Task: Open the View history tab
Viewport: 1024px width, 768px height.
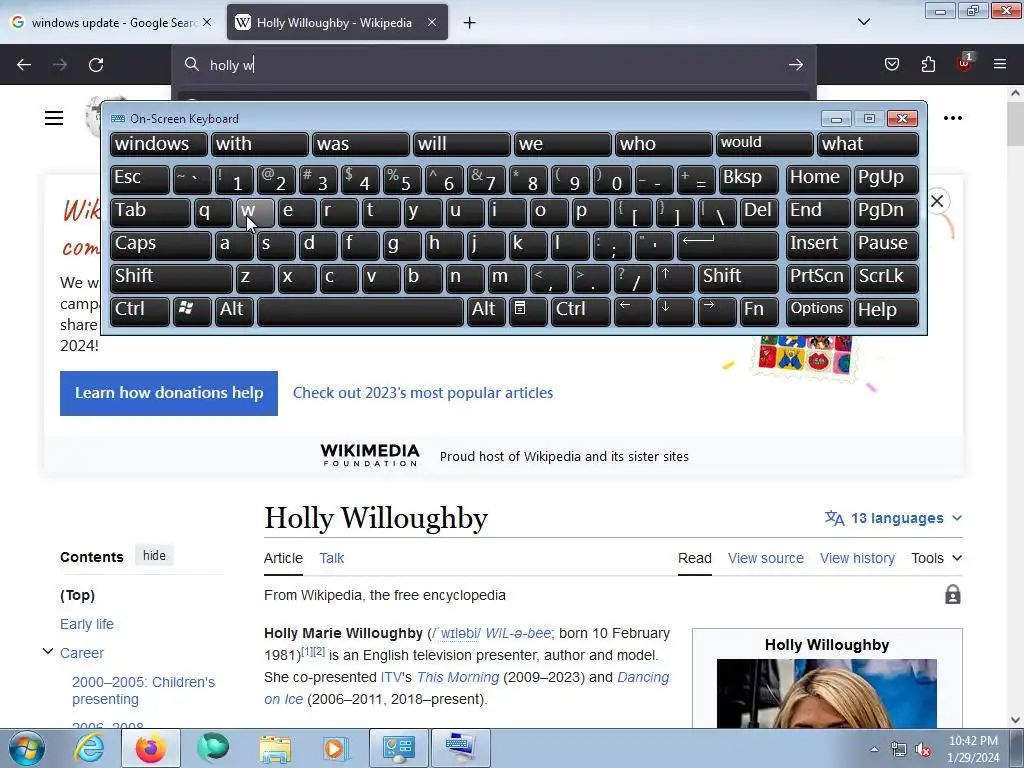Action: pos(857,558)
